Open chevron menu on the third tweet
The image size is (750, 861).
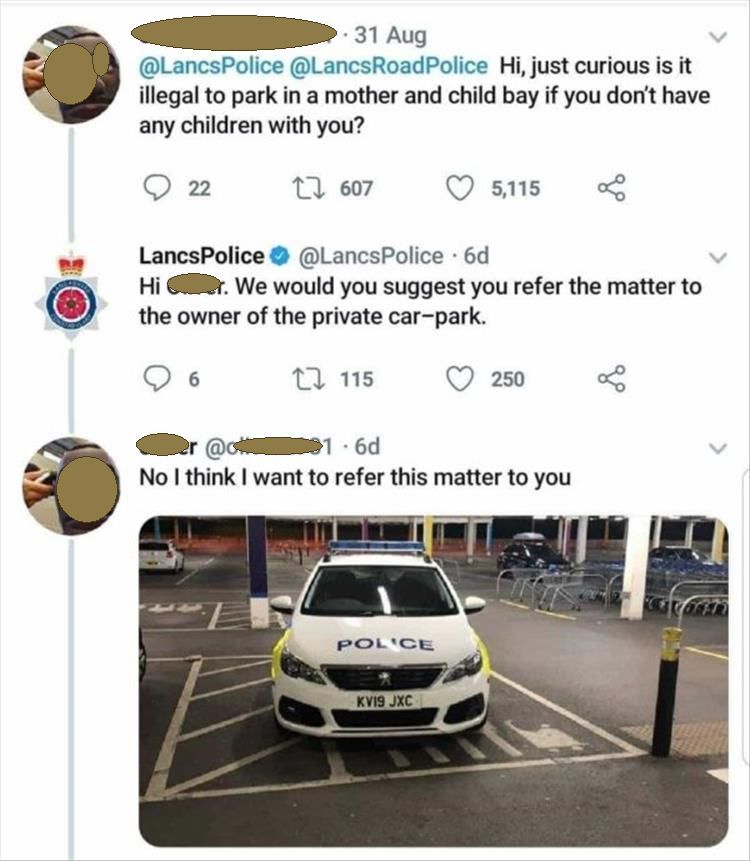tap(715, 447)
